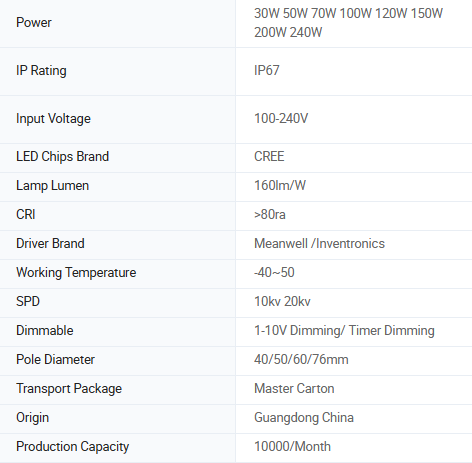472x463 pixels.
Task: Select the -40~50 temperature value
Action: point(274,272)
